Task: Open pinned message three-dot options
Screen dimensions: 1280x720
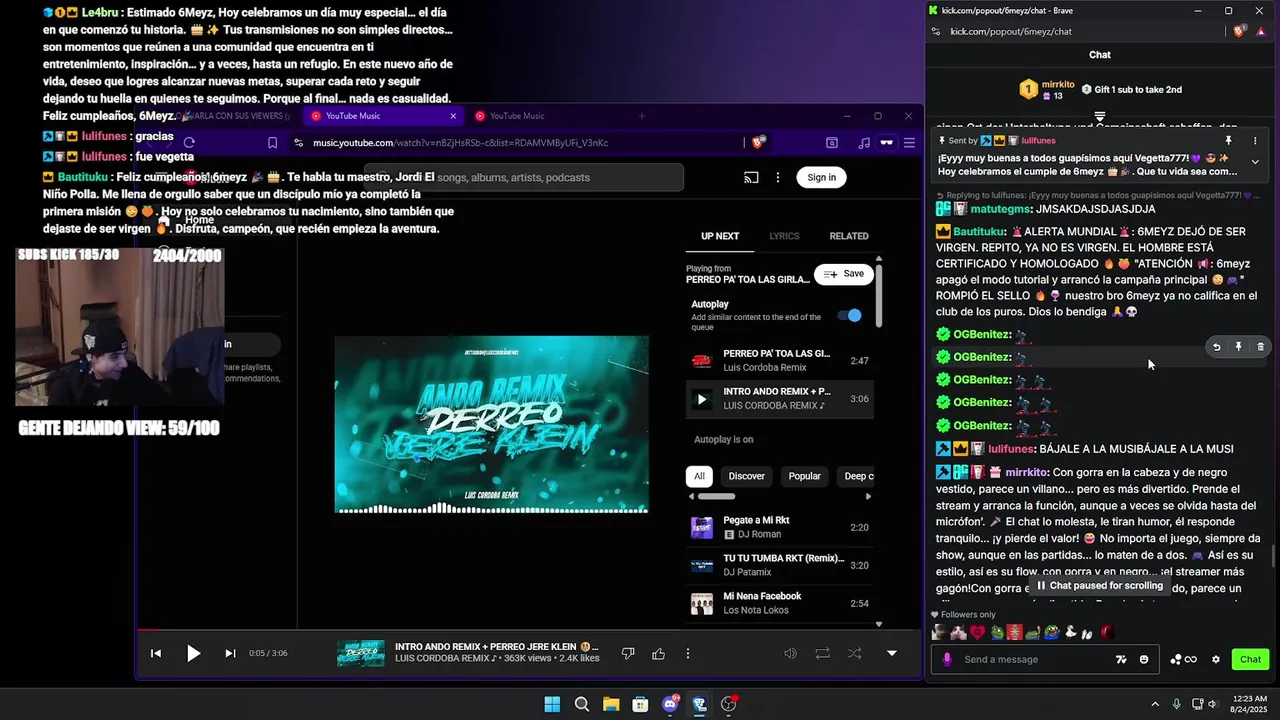Action: pos(1255,141)
